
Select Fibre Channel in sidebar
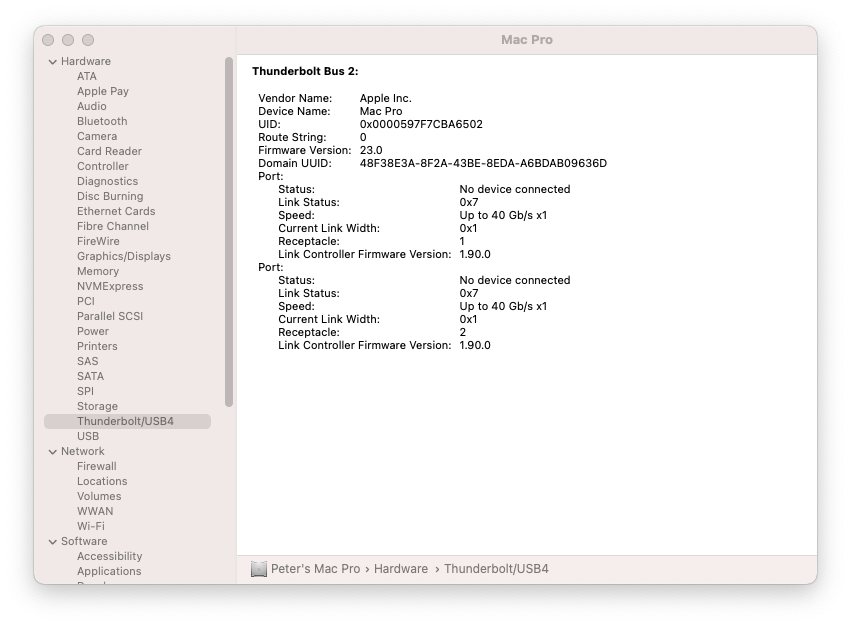point(113,226)
